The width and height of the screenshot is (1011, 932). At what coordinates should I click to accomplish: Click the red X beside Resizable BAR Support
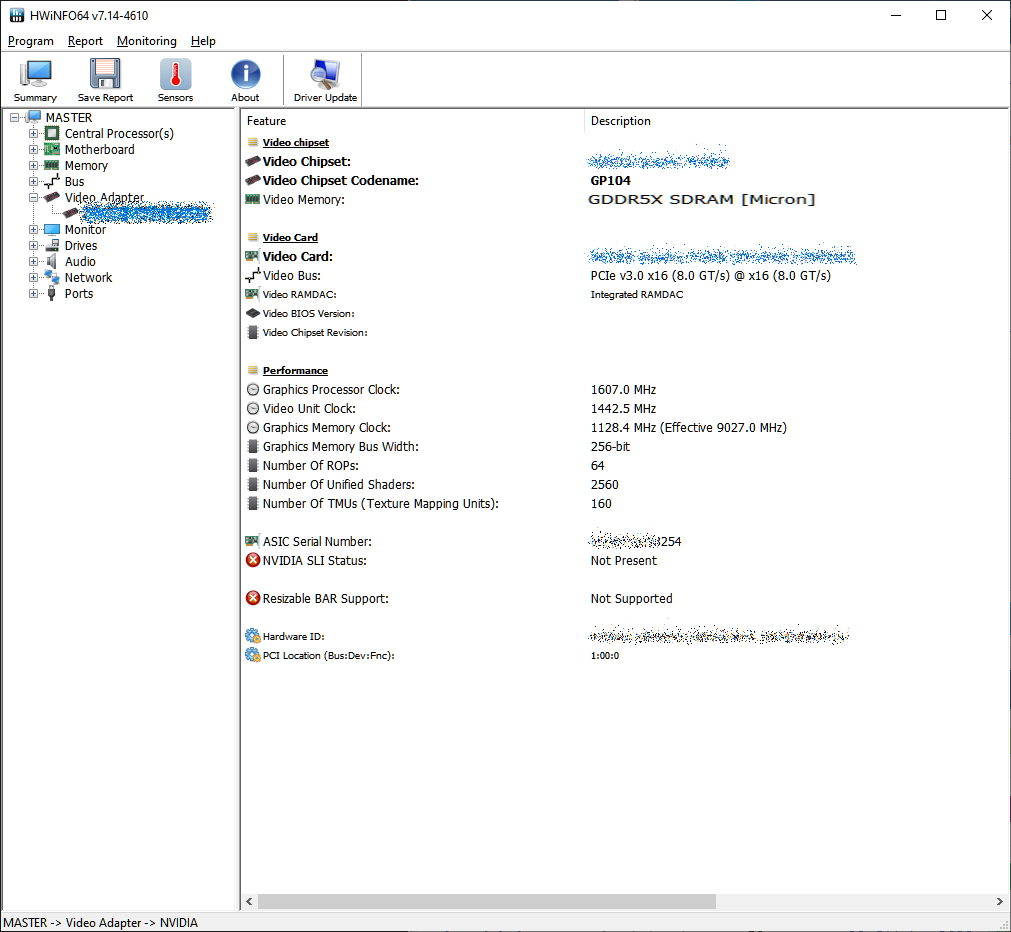[253, 598]
